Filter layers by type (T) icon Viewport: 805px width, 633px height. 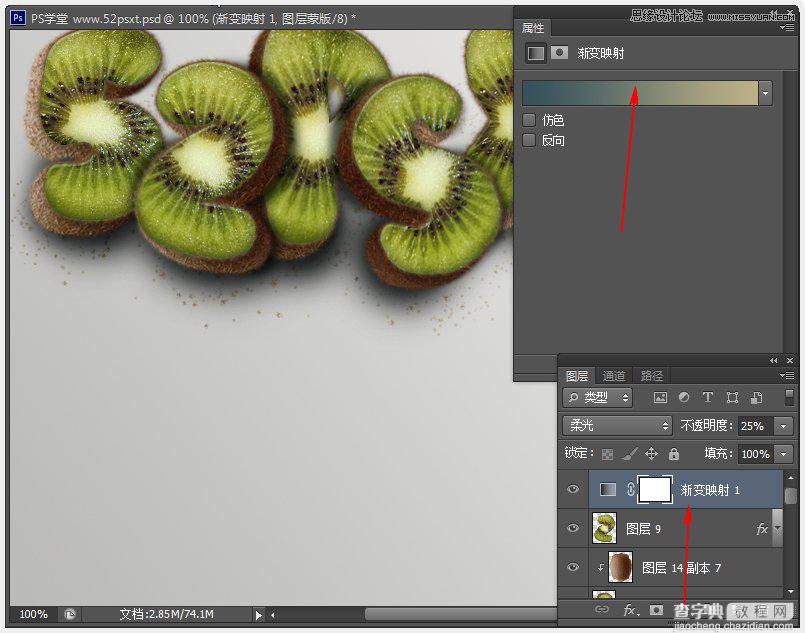coord(707,397)
